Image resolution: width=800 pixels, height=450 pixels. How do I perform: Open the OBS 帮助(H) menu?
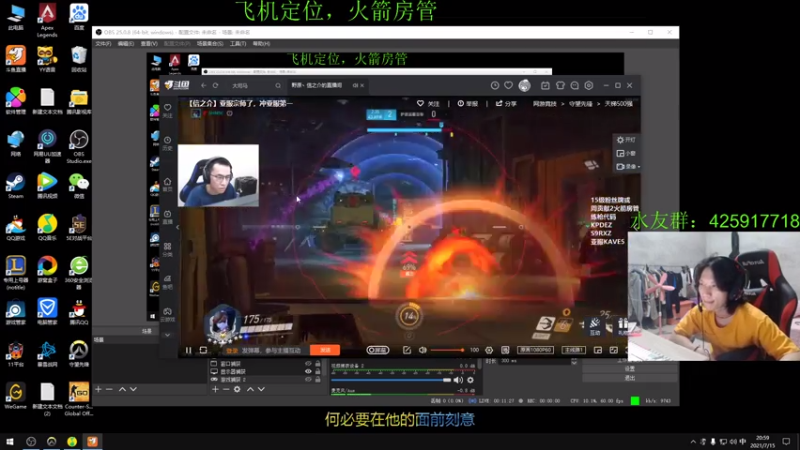pos(261,44)
